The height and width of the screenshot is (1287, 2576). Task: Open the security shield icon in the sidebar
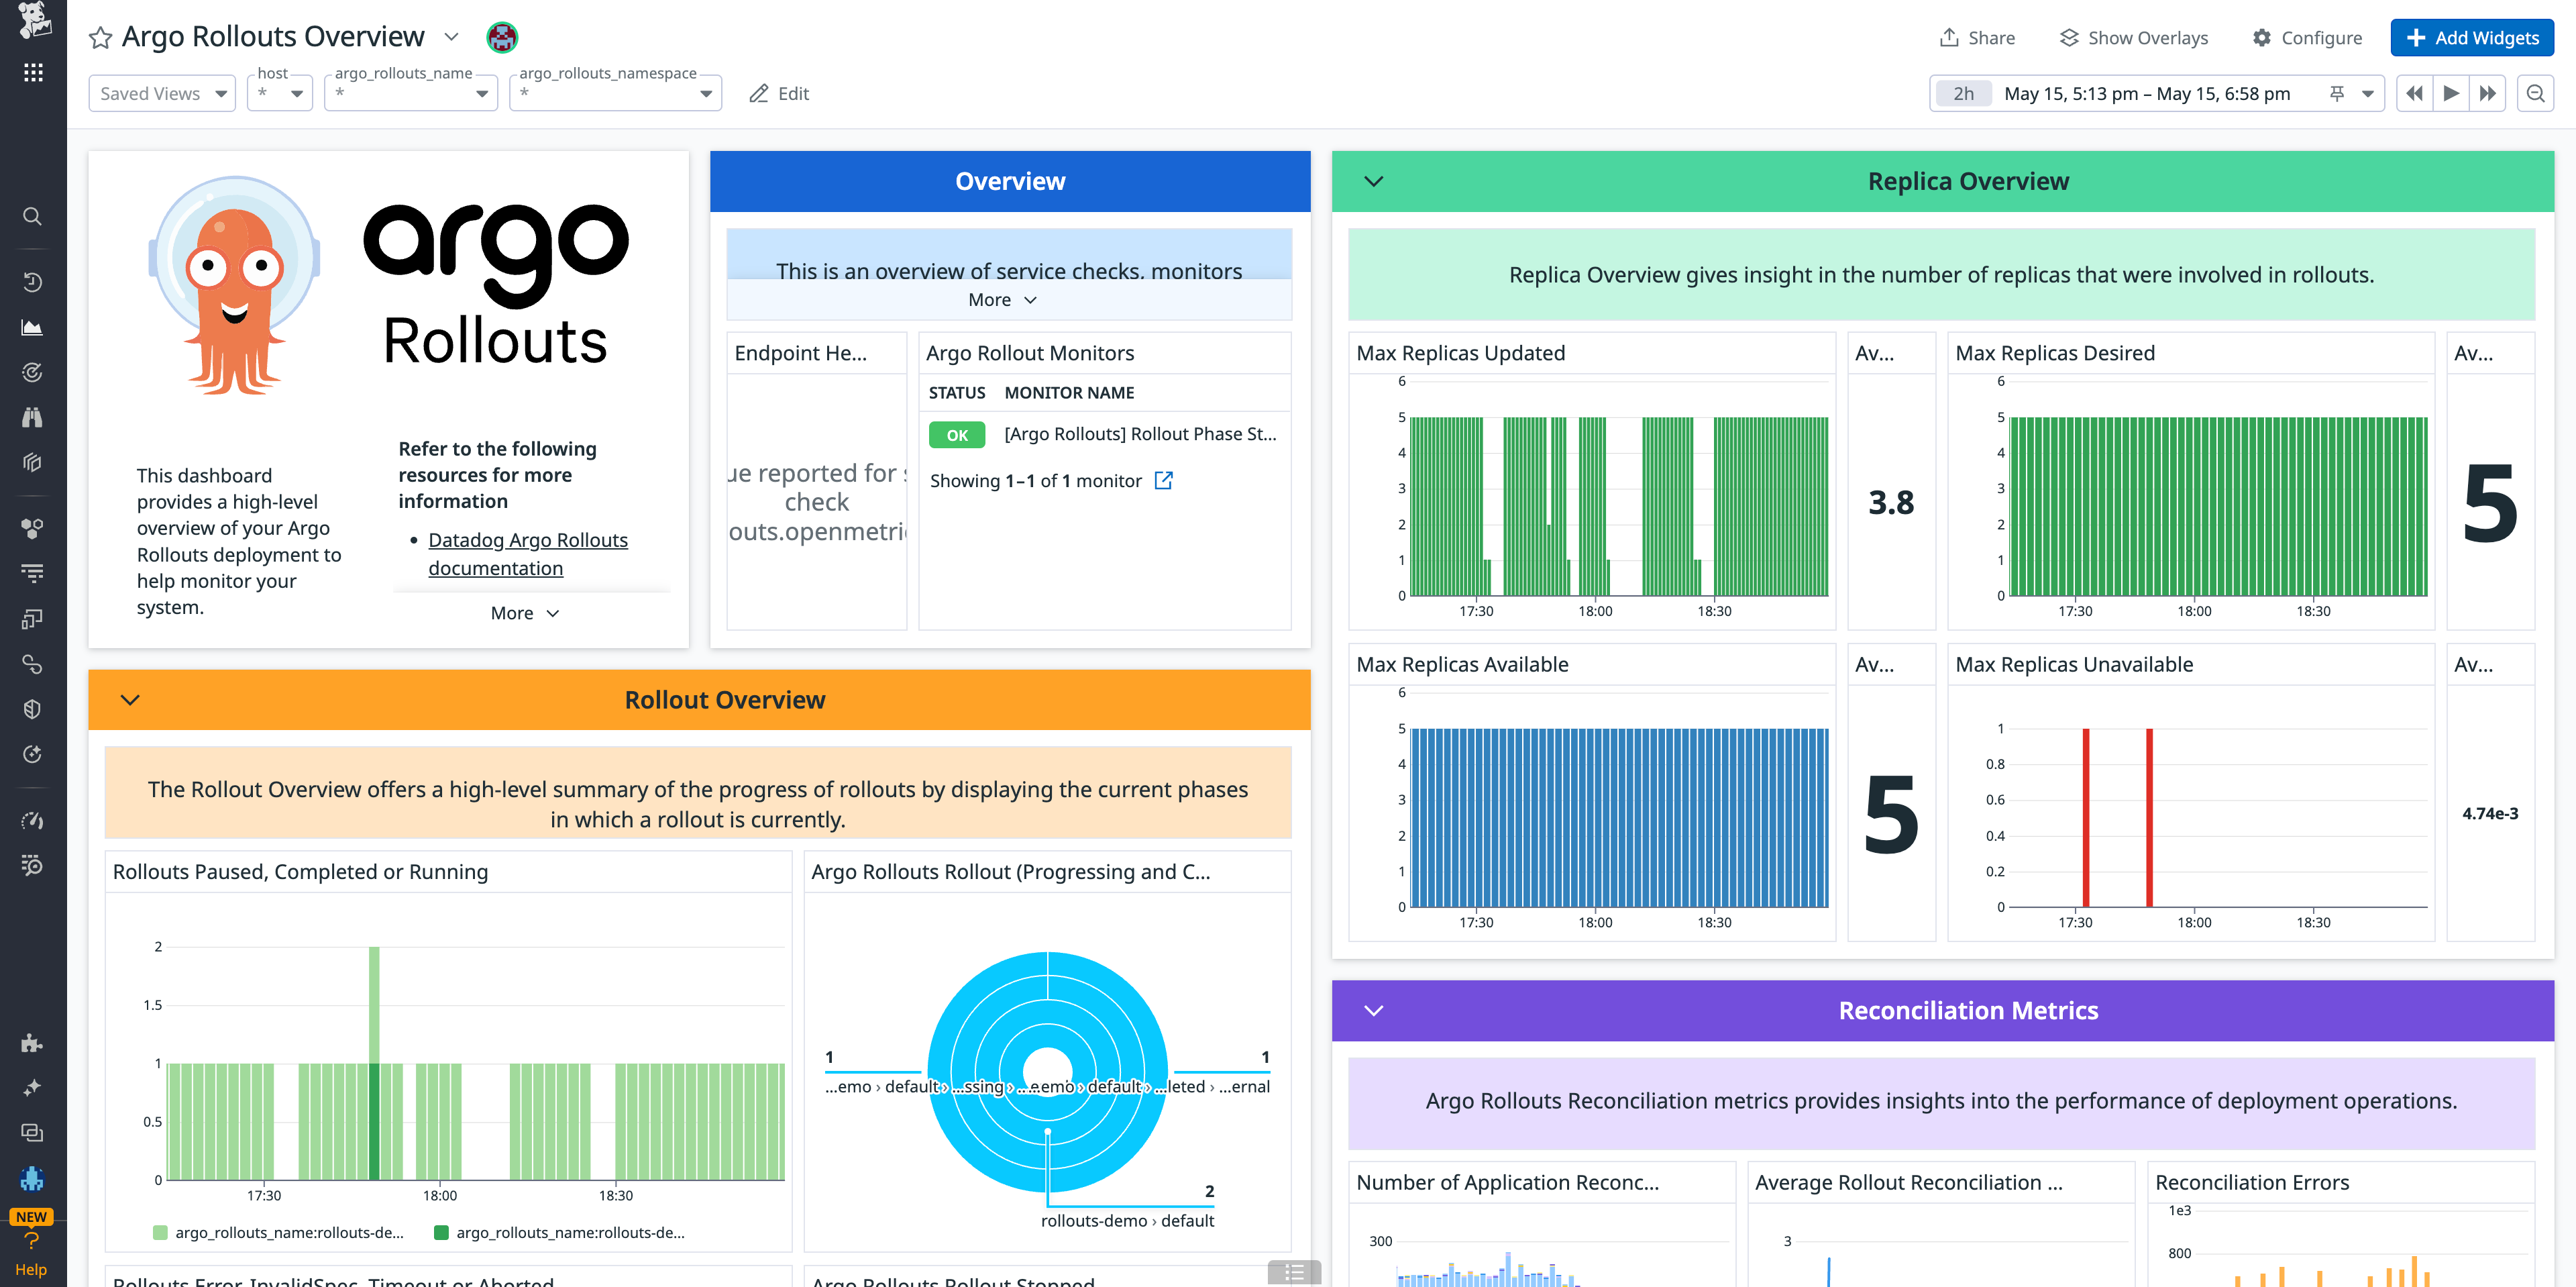(33, 708)
